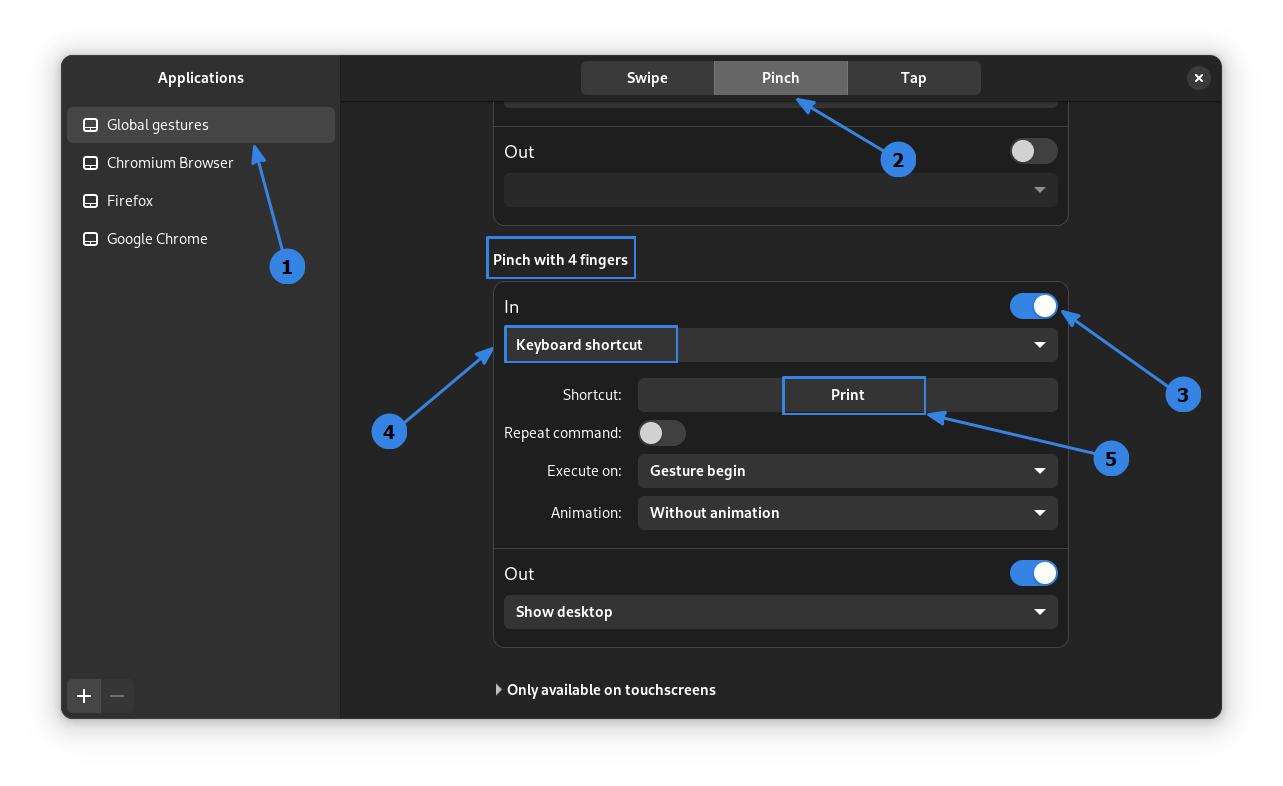The height and width of the screenshot is (786, 1283).
Task: Enable the Repeat command toggle
Action: point(661,432)
